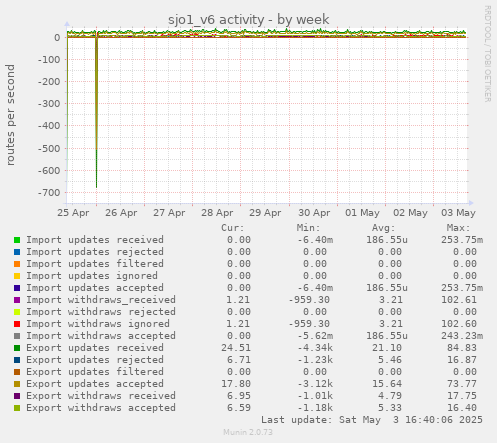Click the gray Import withdraws accepted swatch
Screen dimensions: 497x443
(x=17, y=336)
